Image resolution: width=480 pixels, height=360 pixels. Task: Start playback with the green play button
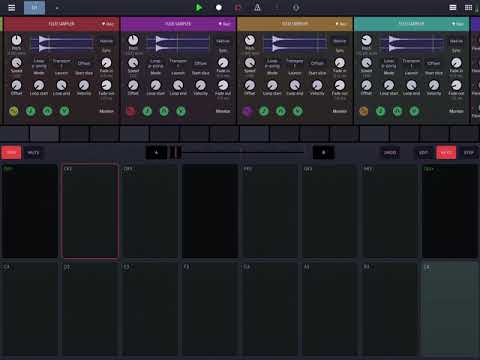(x=199, y=7)
